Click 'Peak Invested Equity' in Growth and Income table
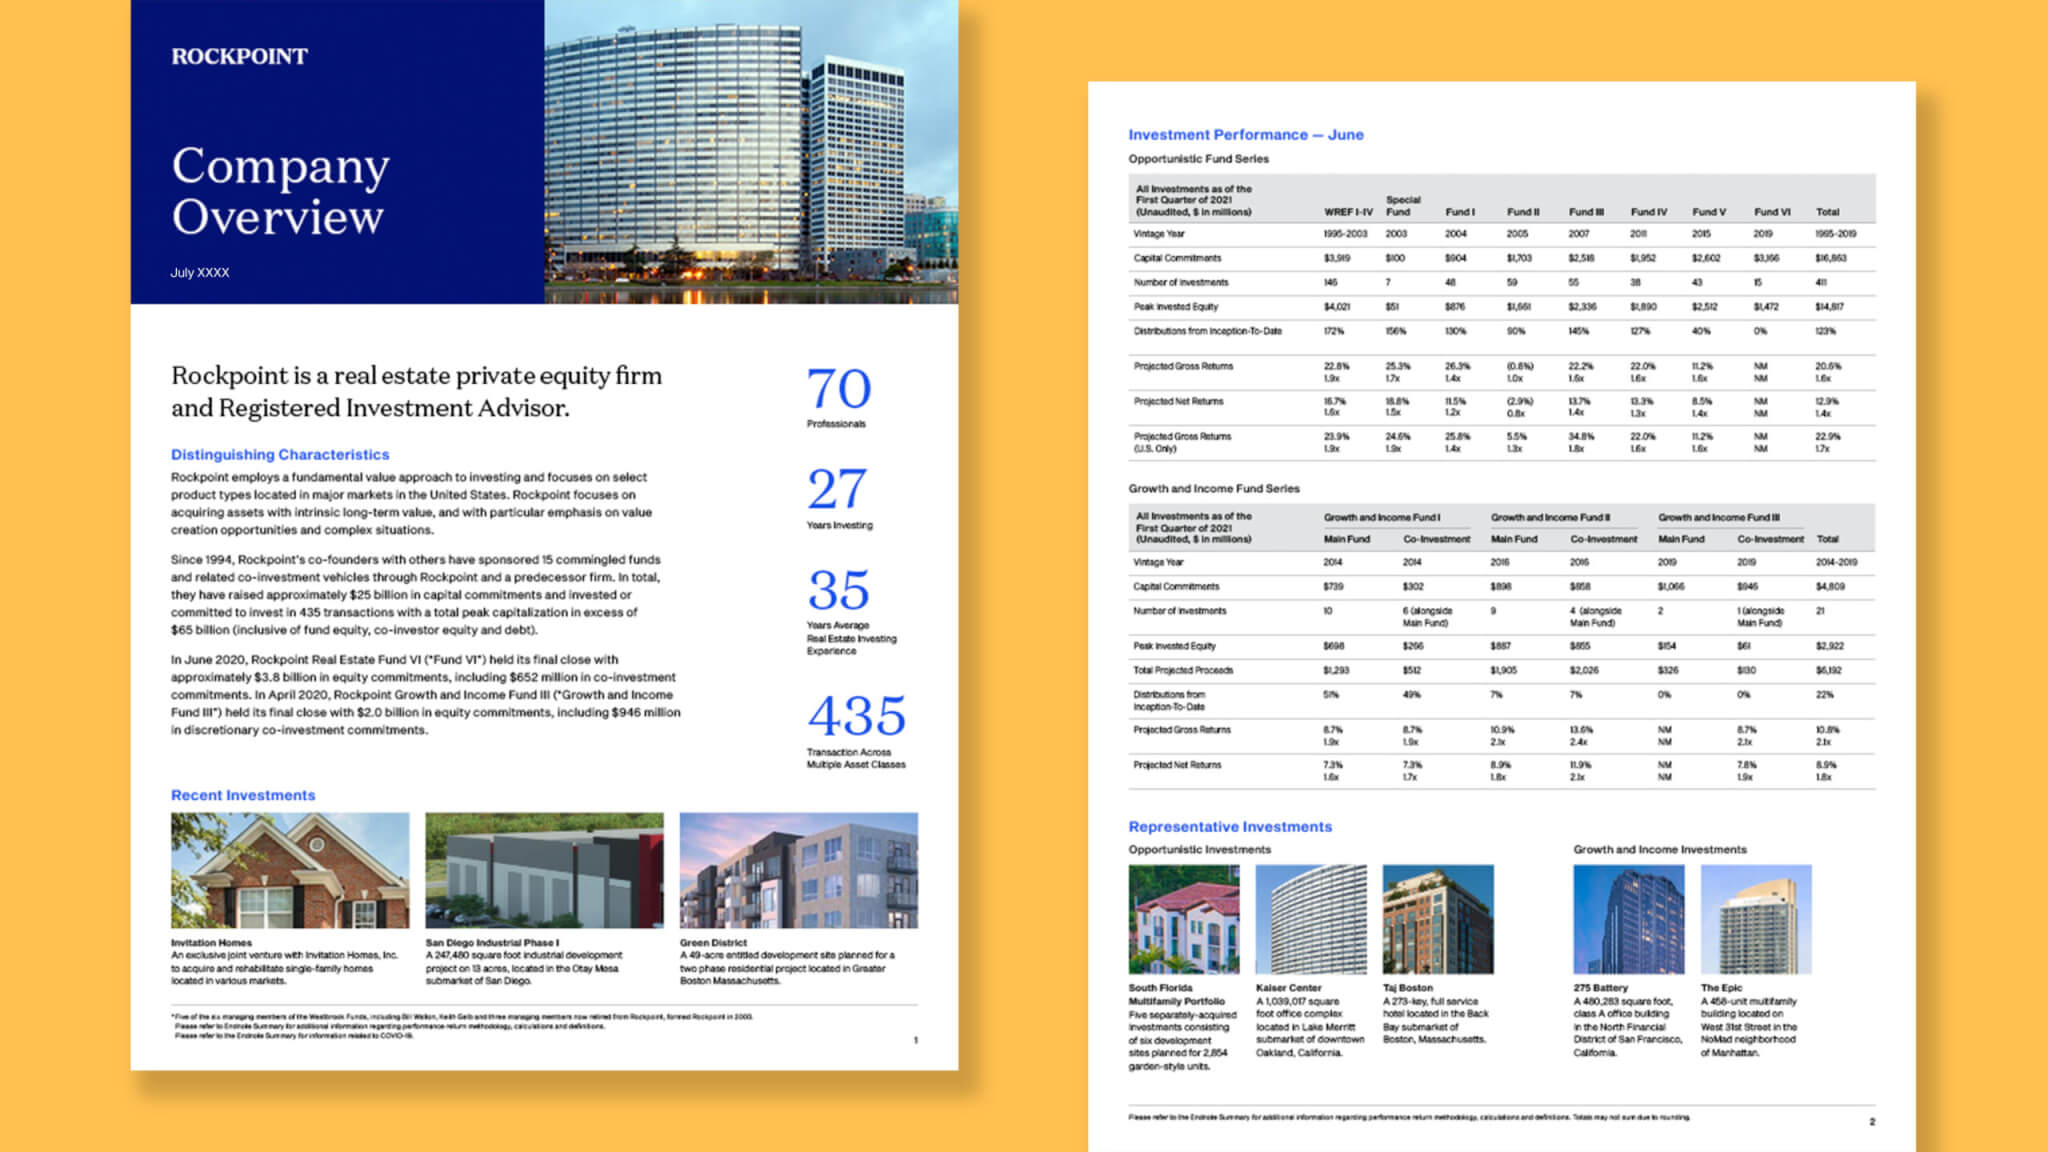This screenshot has height=1152, width=2048. tap(1174, 646)
